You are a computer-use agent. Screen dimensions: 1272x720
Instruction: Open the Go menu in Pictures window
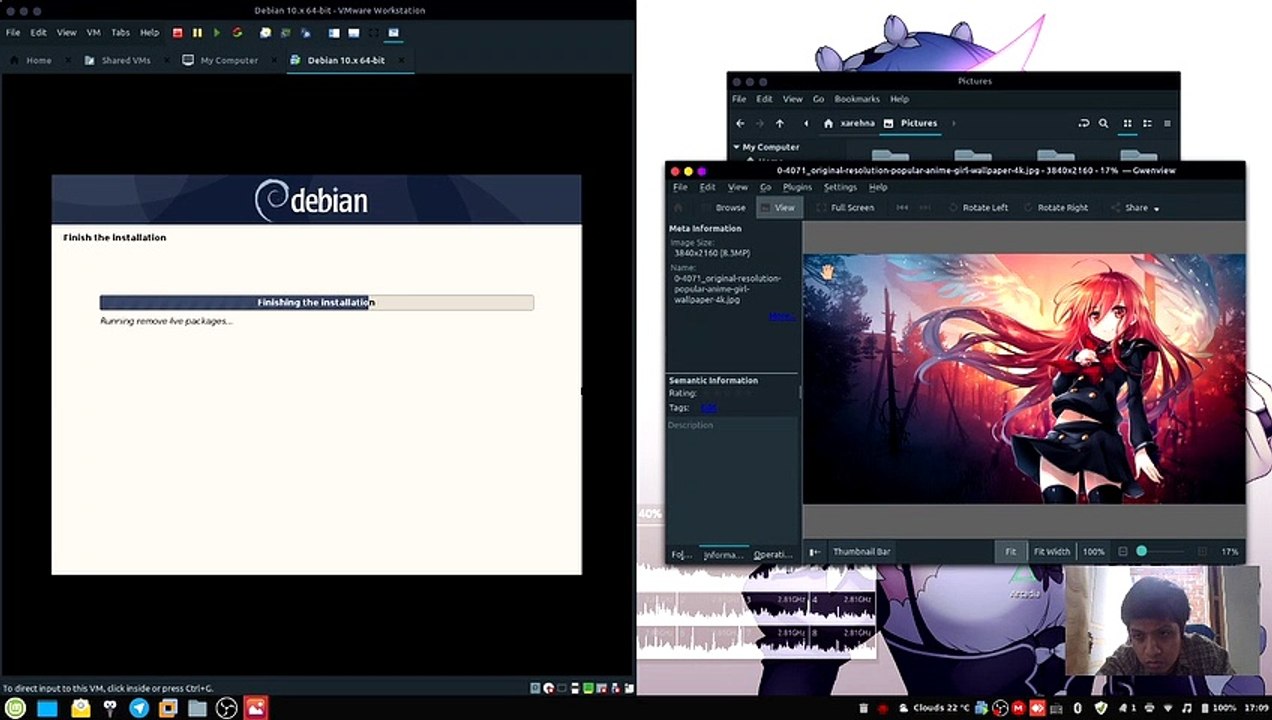818,99
